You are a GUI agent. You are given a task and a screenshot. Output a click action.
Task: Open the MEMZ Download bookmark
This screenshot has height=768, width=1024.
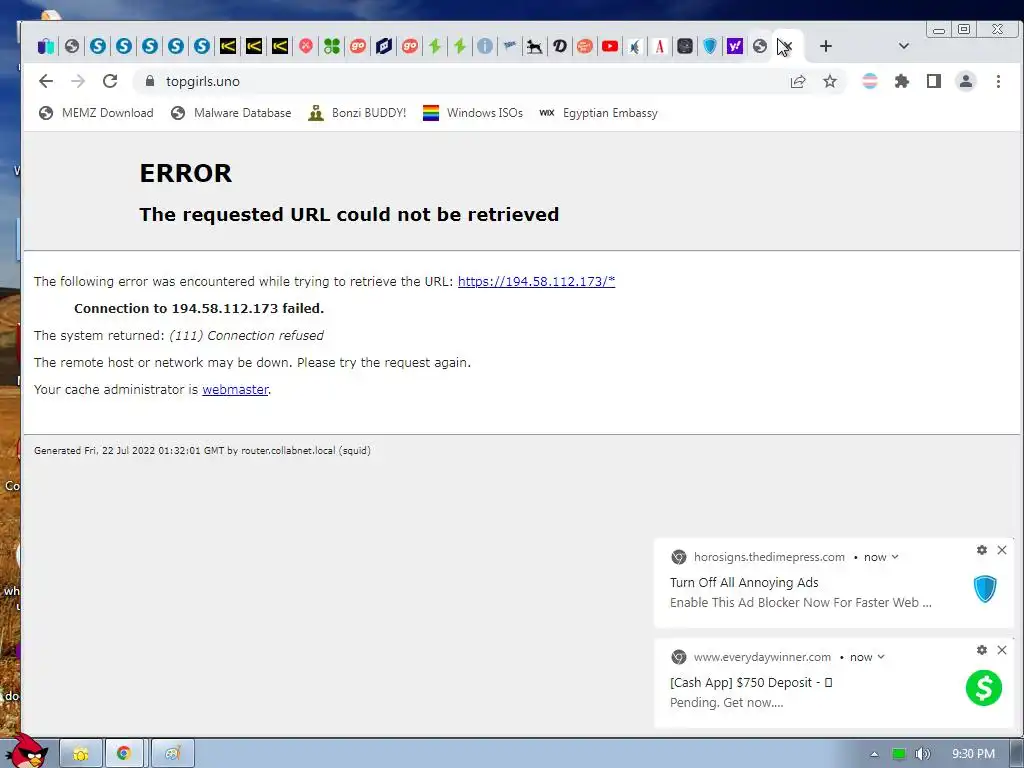(96, 113)
